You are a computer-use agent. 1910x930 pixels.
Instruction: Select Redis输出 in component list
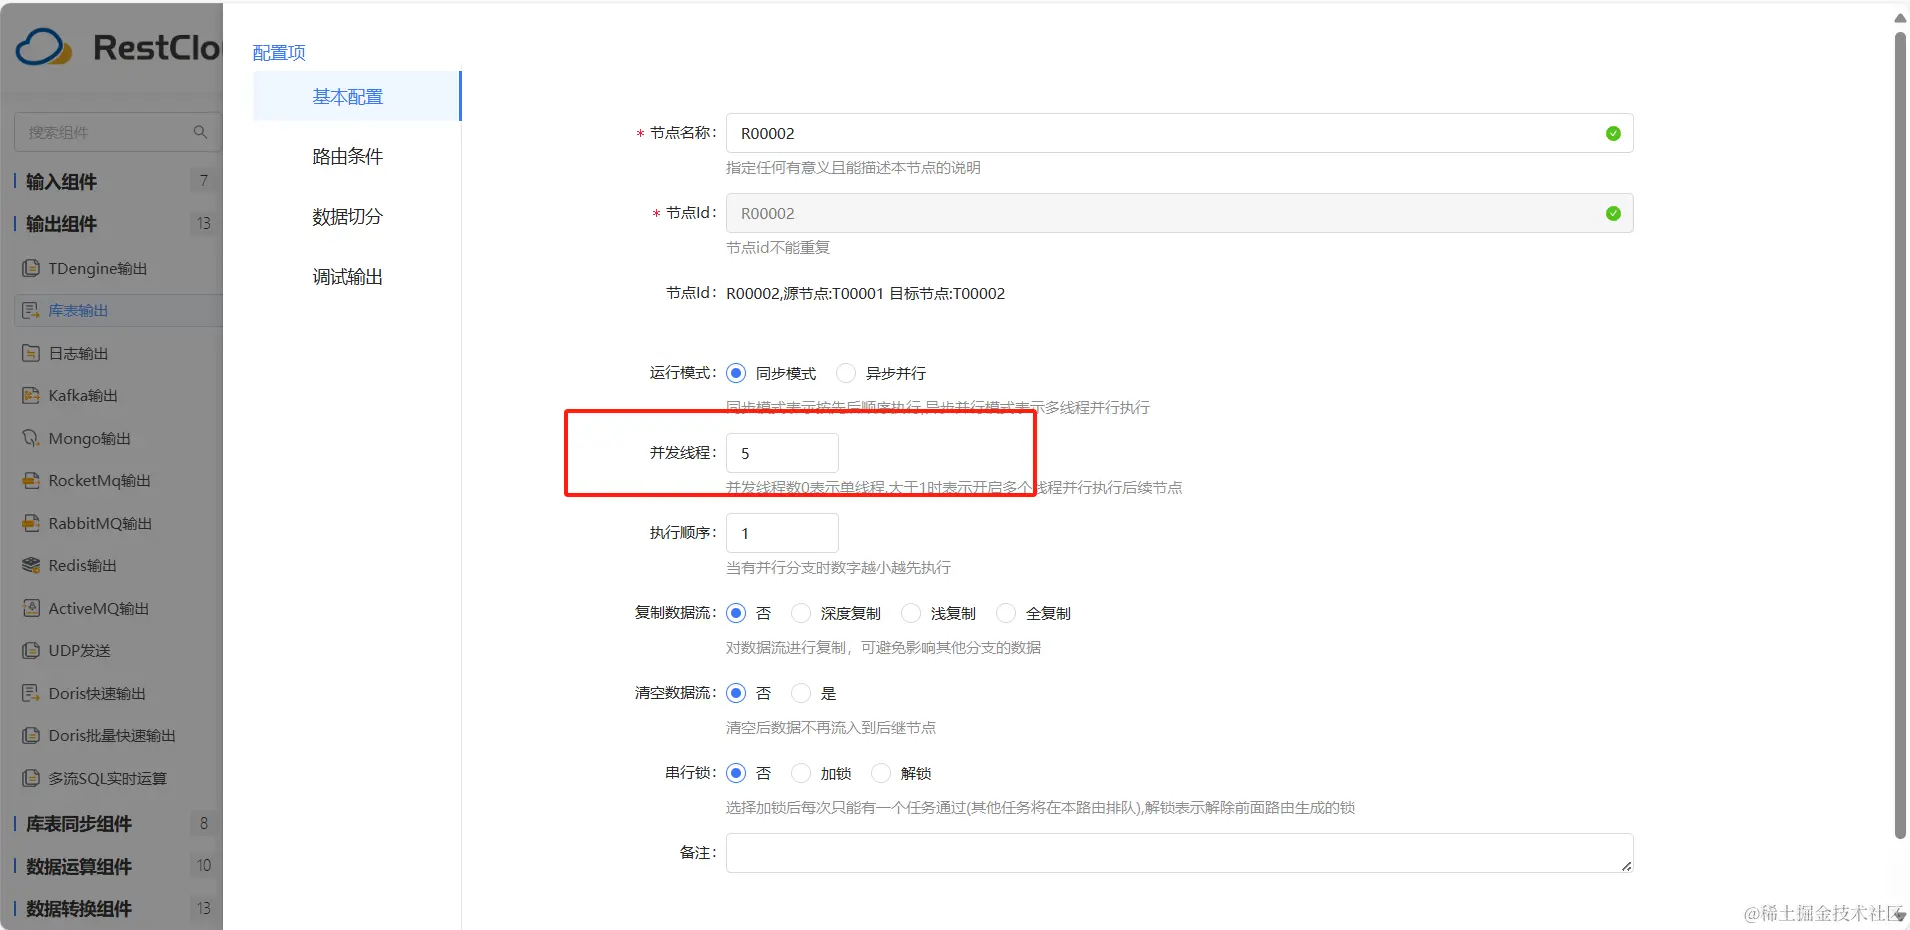coord(82,565)
